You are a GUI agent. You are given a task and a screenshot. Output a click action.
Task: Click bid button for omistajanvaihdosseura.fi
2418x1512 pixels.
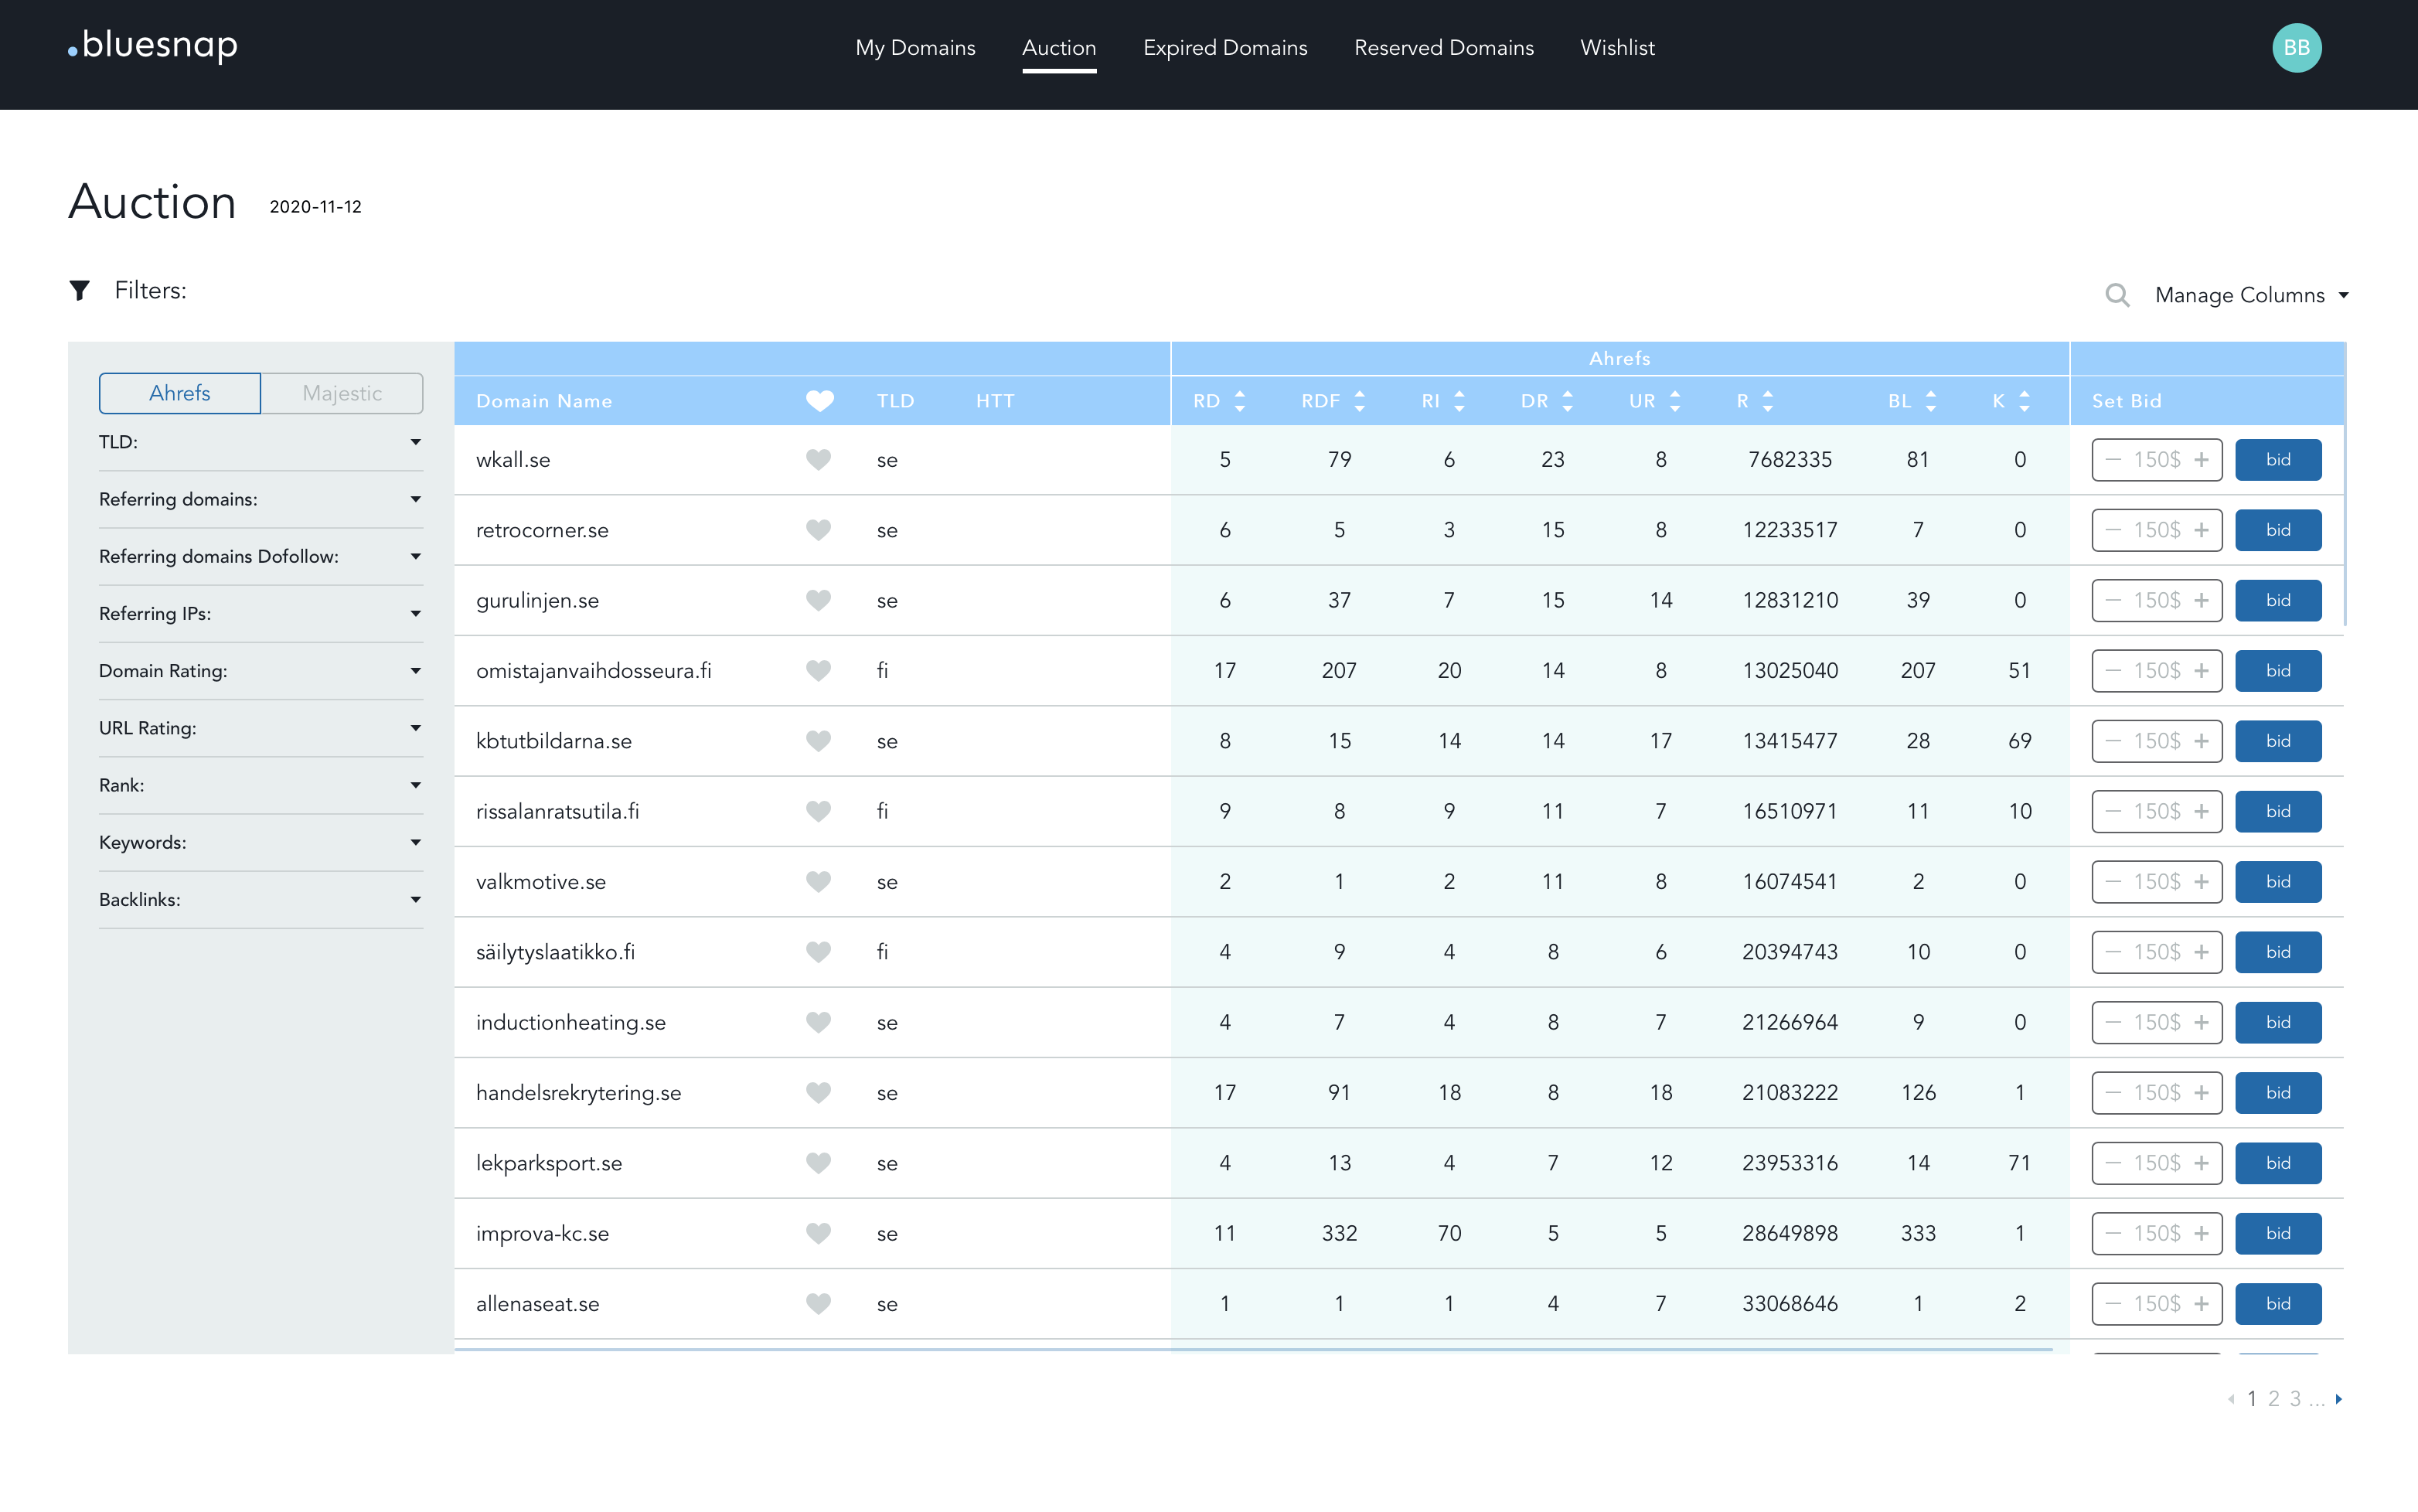click(2277, 671)
